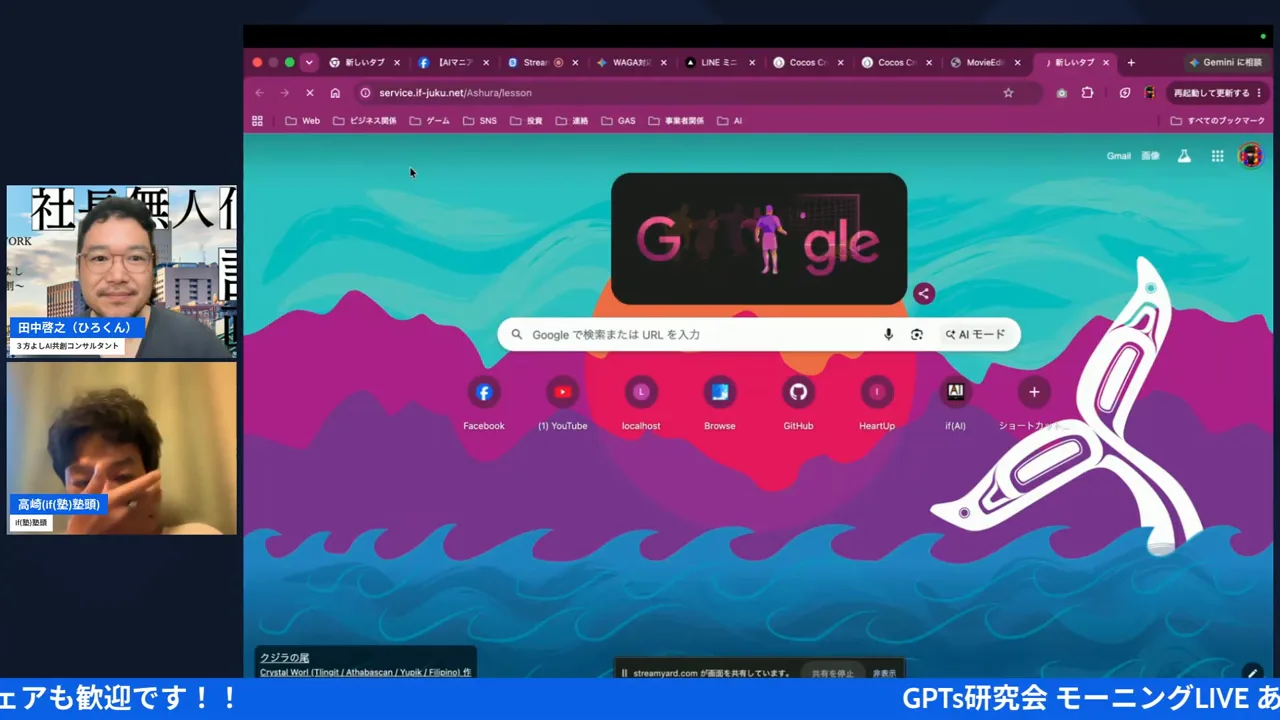Image resolution: width=1280 pixels, height=720 pixels.
Task: Share the Google doodle
Action: [924, 294]
